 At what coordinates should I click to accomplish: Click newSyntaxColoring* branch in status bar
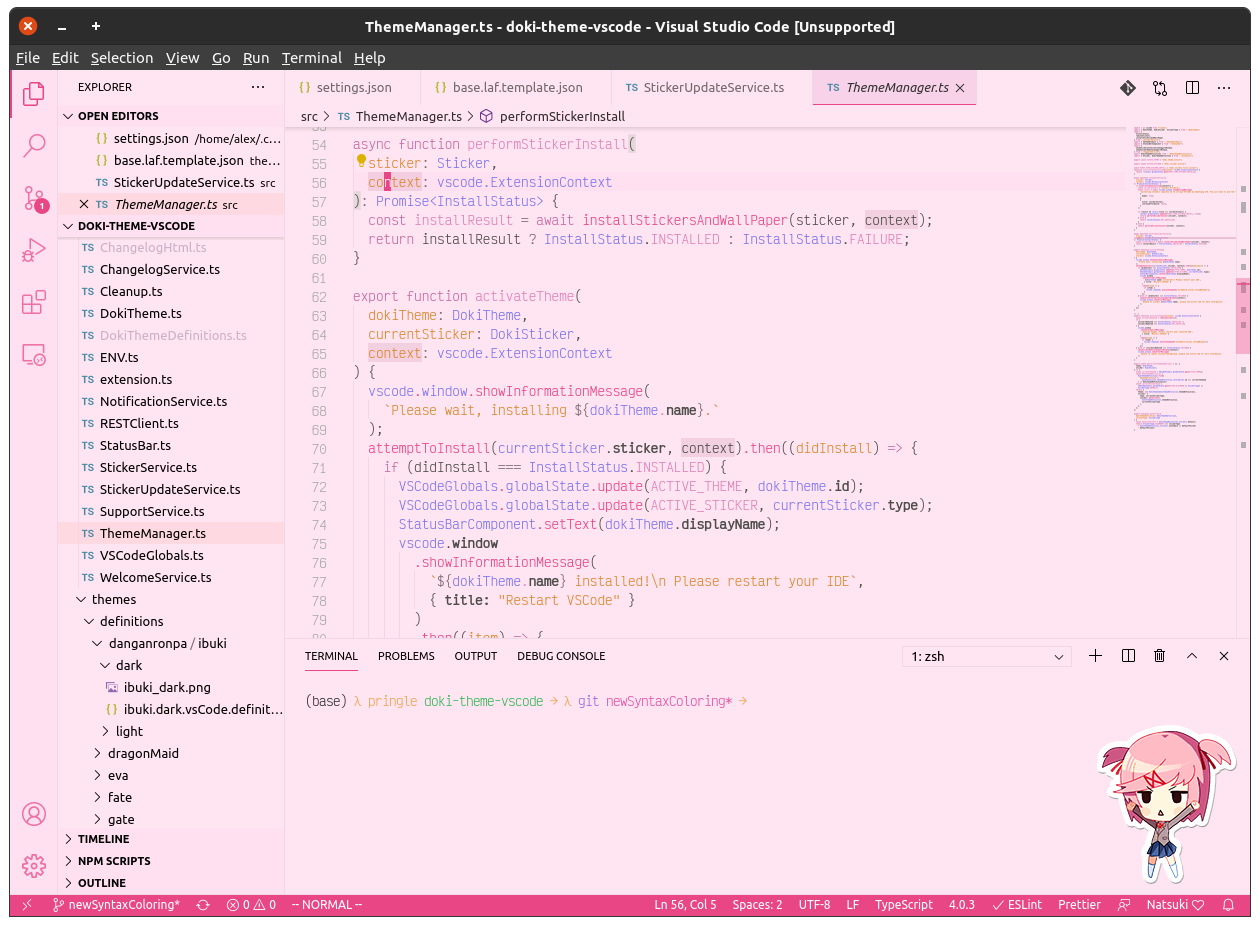pos(116,905)
